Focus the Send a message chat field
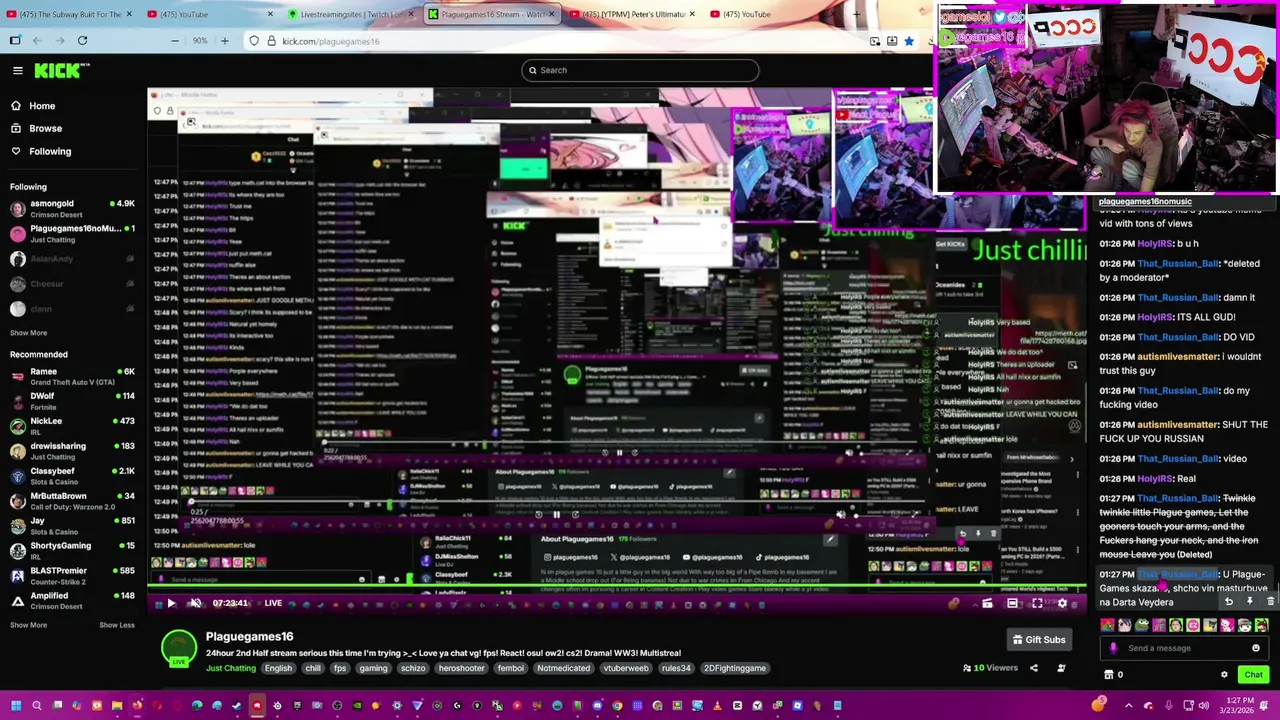1280x720 pixels. [1184, 648]
